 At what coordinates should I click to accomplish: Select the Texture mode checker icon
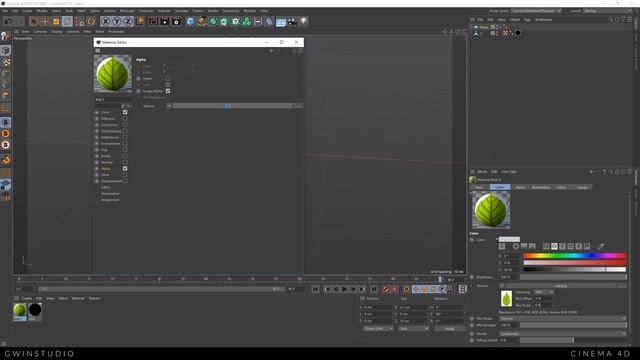(x=6, y=62)
